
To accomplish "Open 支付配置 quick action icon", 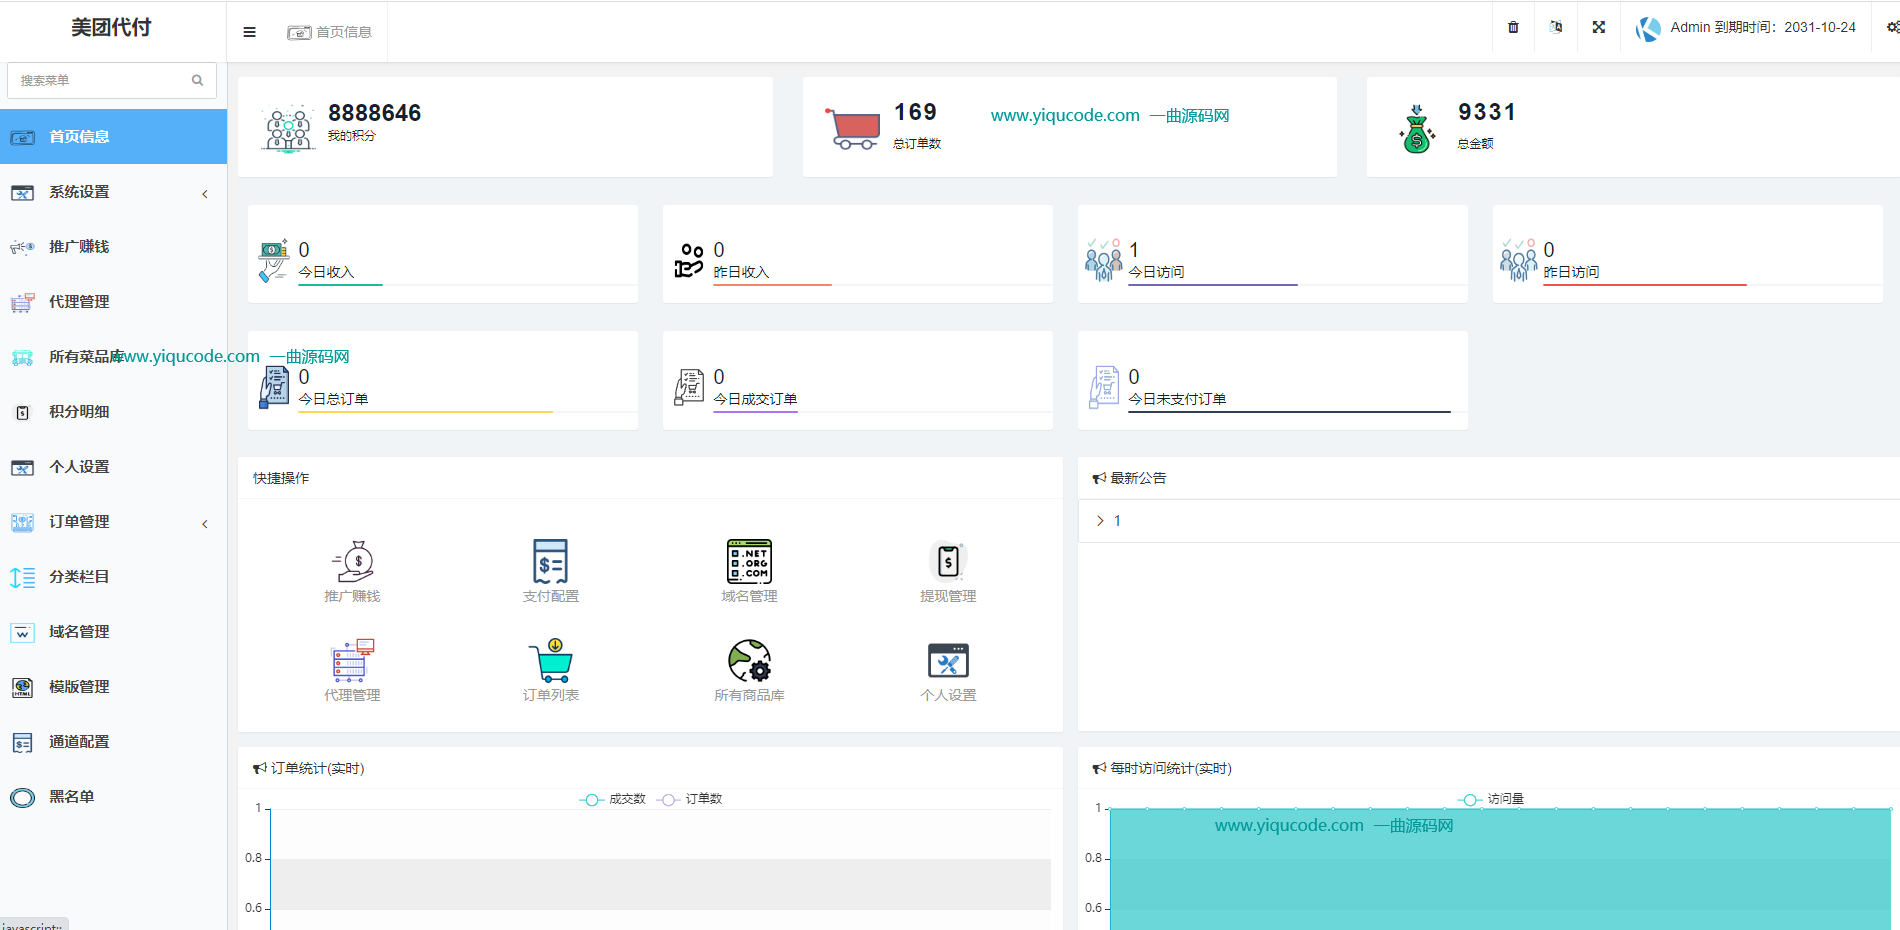I will (550, 562).
